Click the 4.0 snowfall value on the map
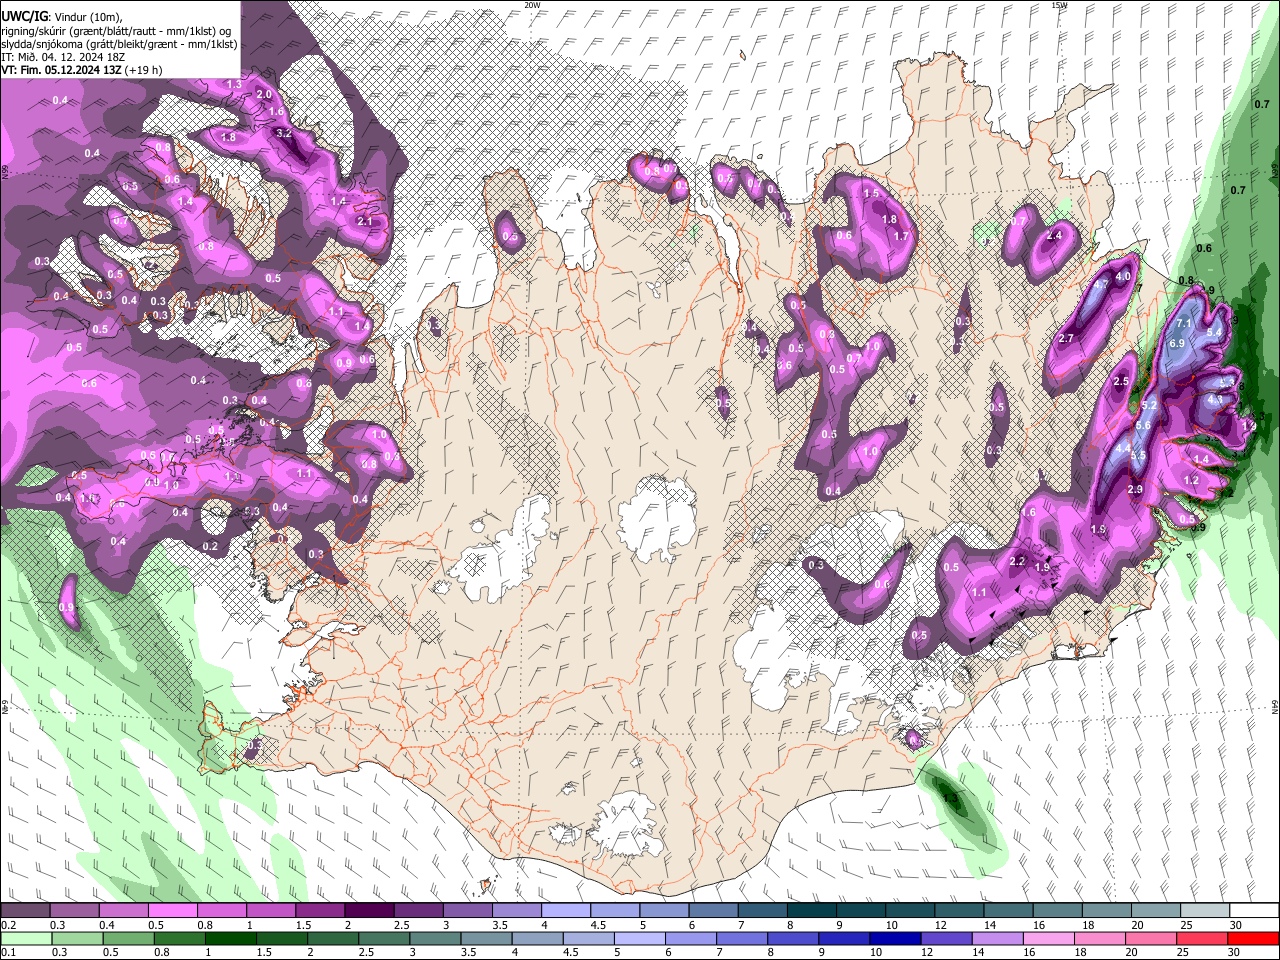The height and width of the screenshot is (960, 1280). pyautogui.click(x=1123, y=277)
